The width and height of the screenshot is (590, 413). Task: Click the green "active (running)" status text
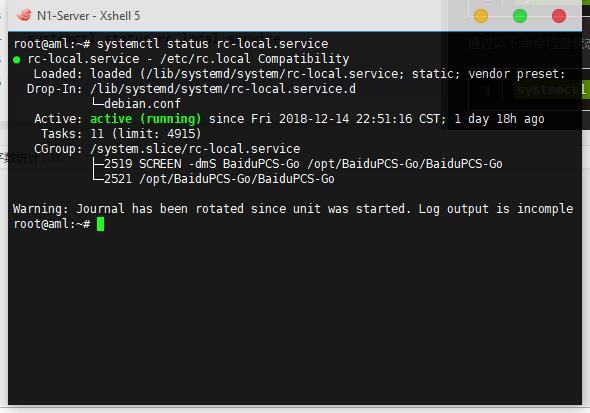point(146,119)
